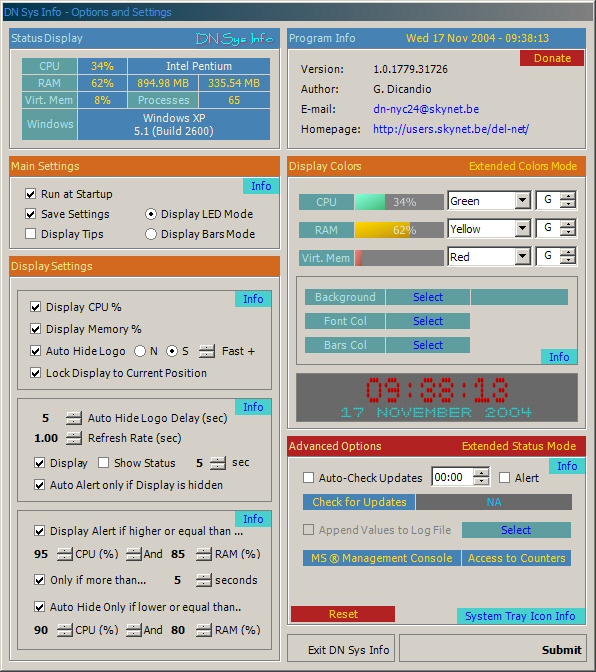Adjust the 80 RAM (%) auto hide spinner
596x672 pixels.
pyautogui.click(x=204, y=630)
